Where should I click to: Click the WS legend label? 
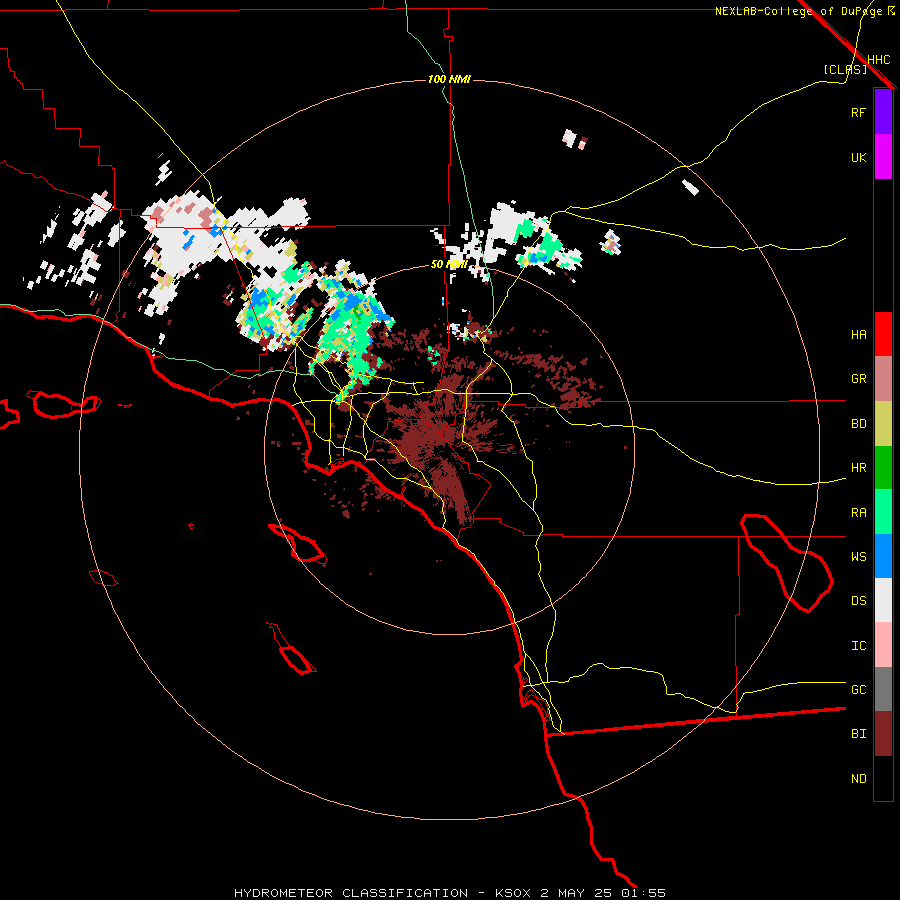[858, 557]
